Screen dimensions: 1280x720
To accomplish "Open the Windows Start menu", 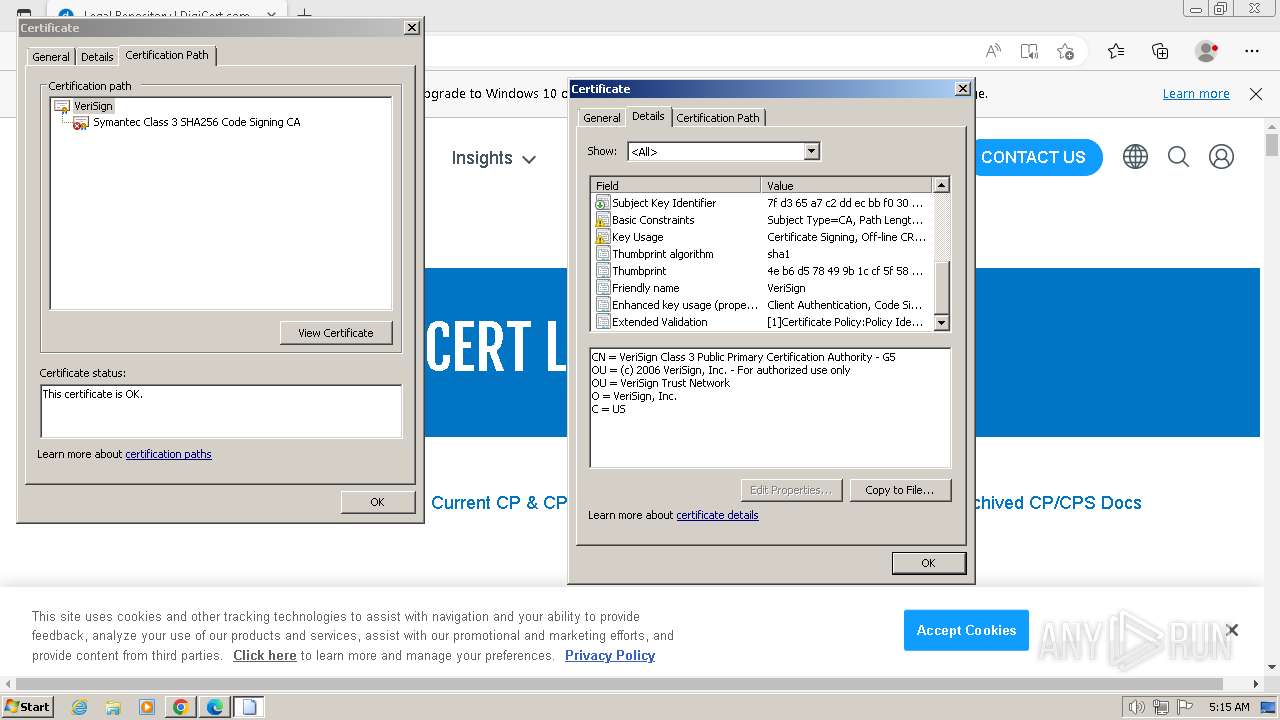I will pos(27,707).
